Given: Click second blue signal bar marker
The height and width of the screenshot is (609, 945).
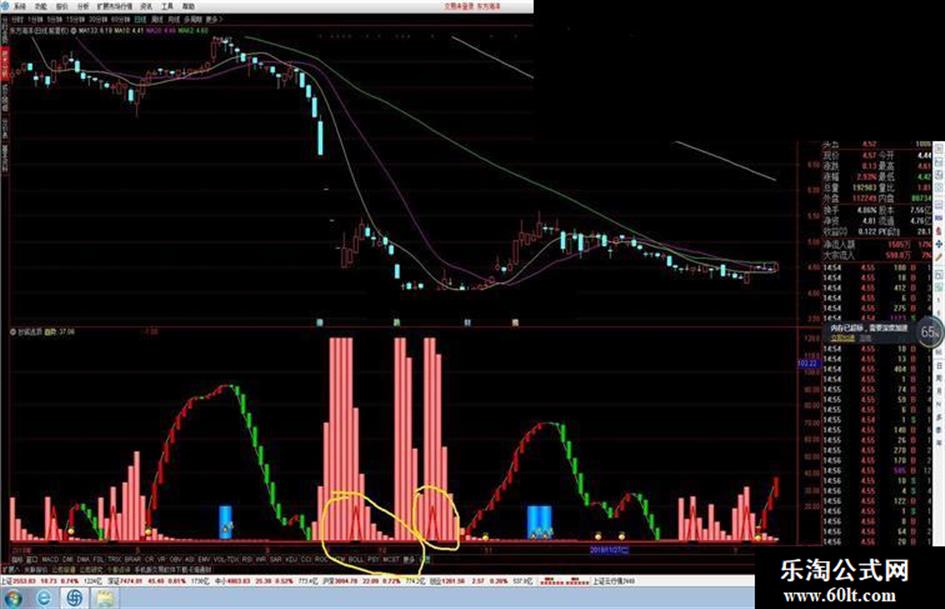Looking at the screenshot, I should 539,522.
